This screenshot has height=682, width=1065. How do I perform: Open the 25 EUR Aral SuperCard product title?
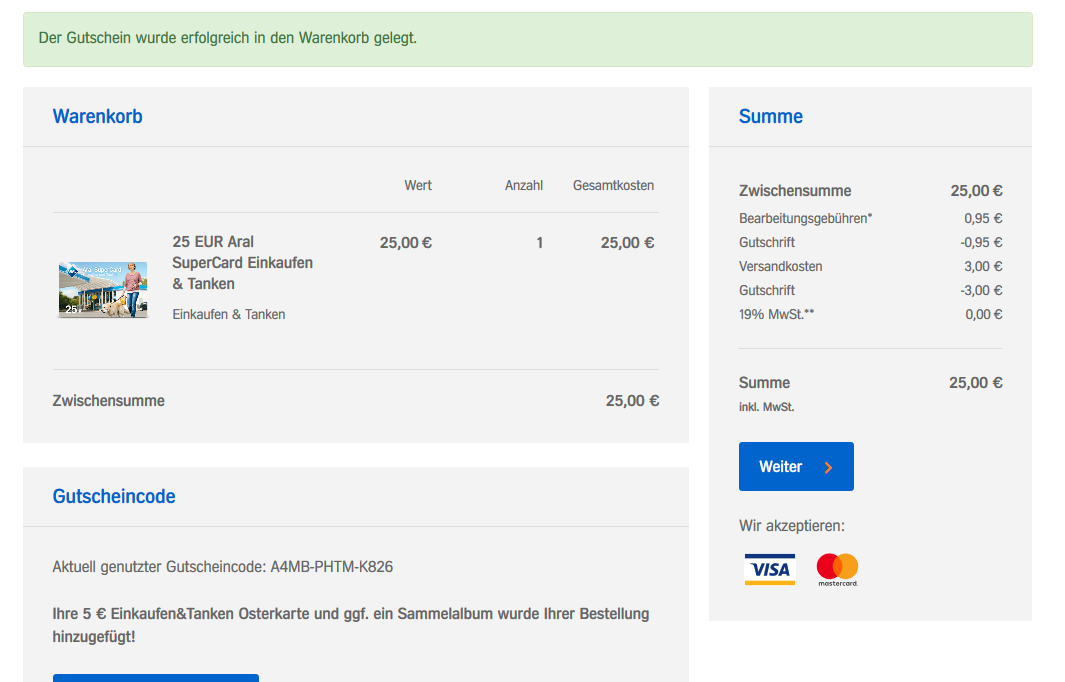(x=242, y=262)
